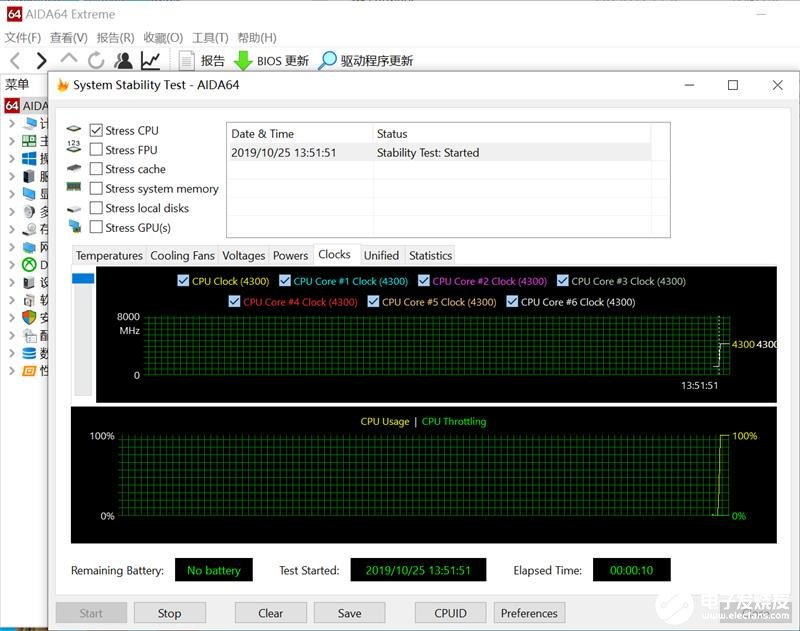
Task: Expand the network node chevron in sidebar
Action: tap(11, 247)
